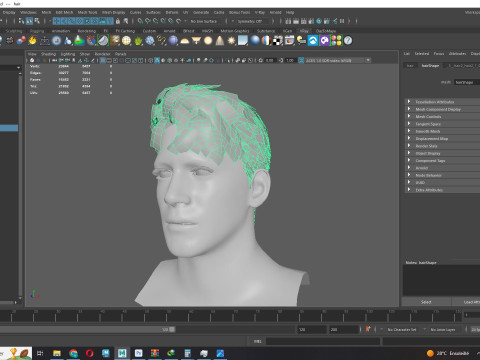Screen dimensions: 480x360
Task: Switch to the Rendering shelf tab
Action: 87,31
